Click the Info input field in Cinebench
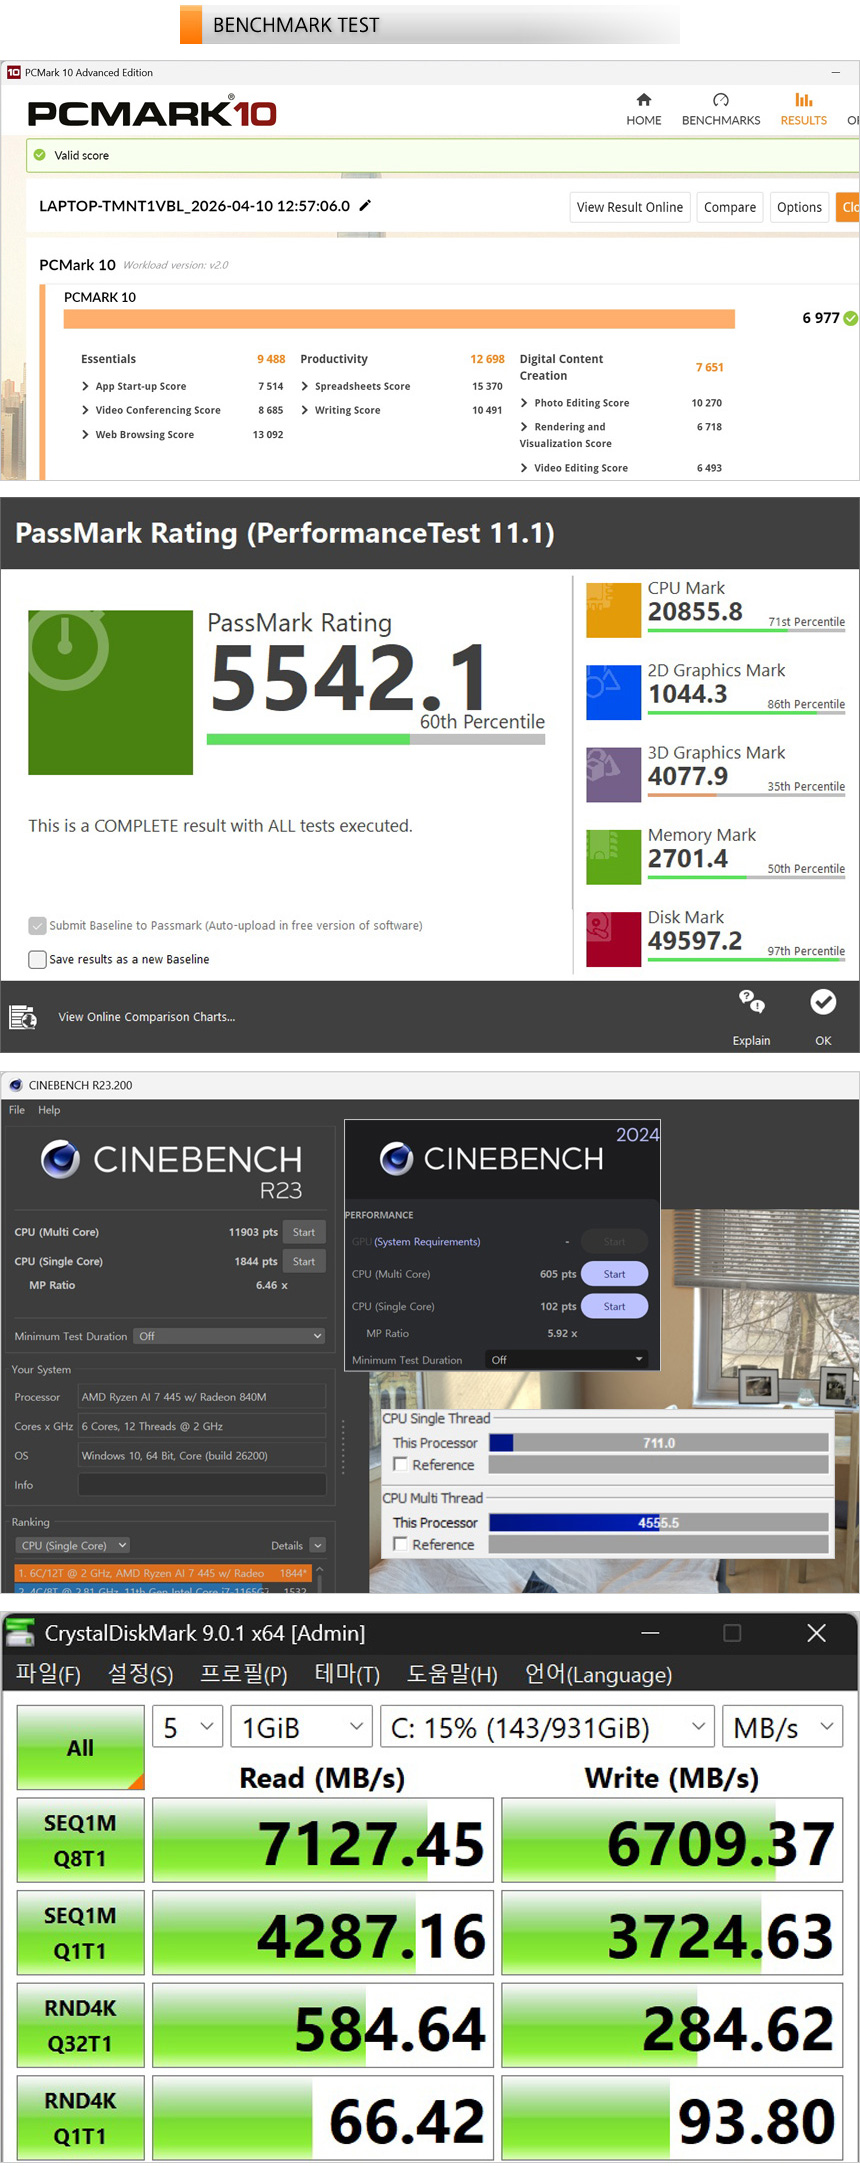Image resolution: width=860 pixels, height=2166 pixels. click(x=202, y=1485)
